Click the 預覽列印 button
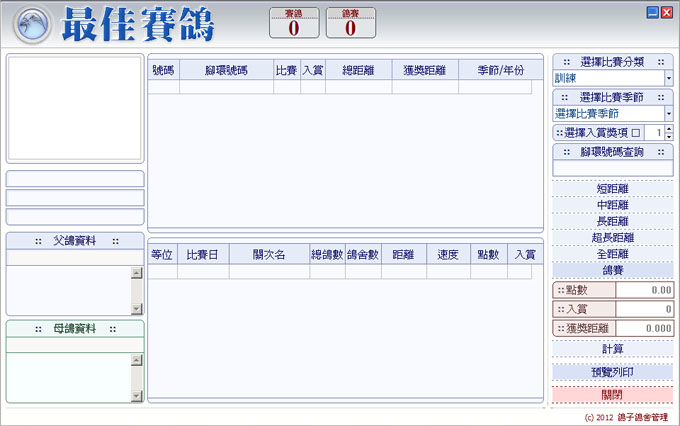 [x=612, y=372]
